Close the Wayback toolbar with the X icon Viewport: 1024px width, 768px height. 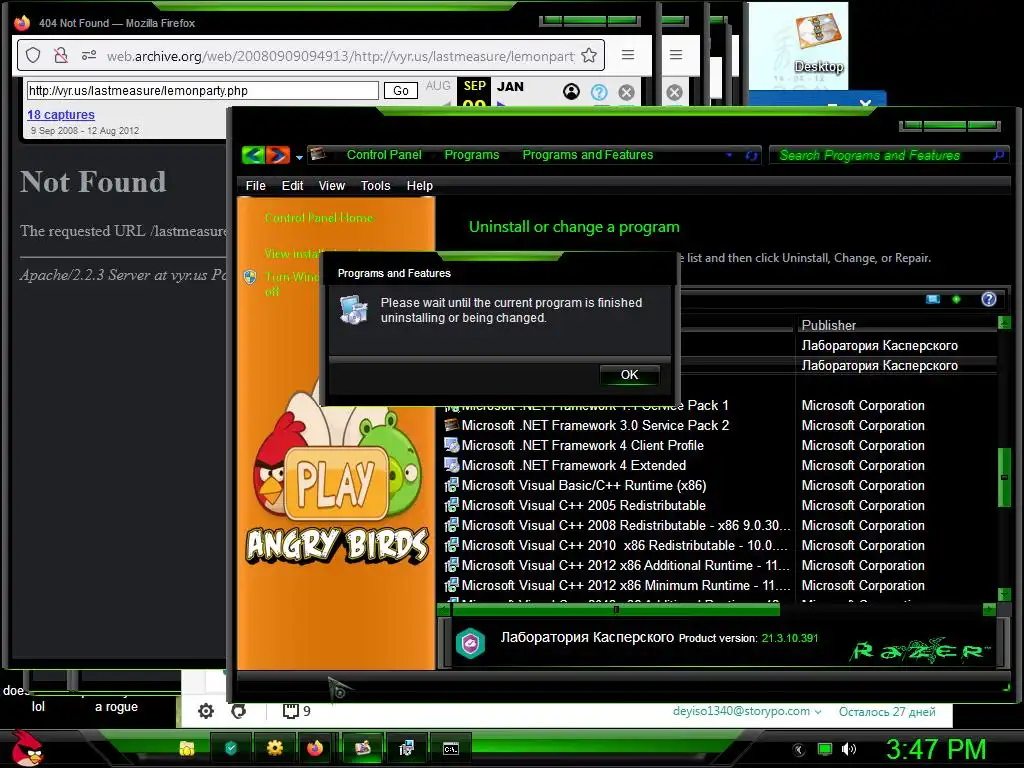click(x=626, y=92)
